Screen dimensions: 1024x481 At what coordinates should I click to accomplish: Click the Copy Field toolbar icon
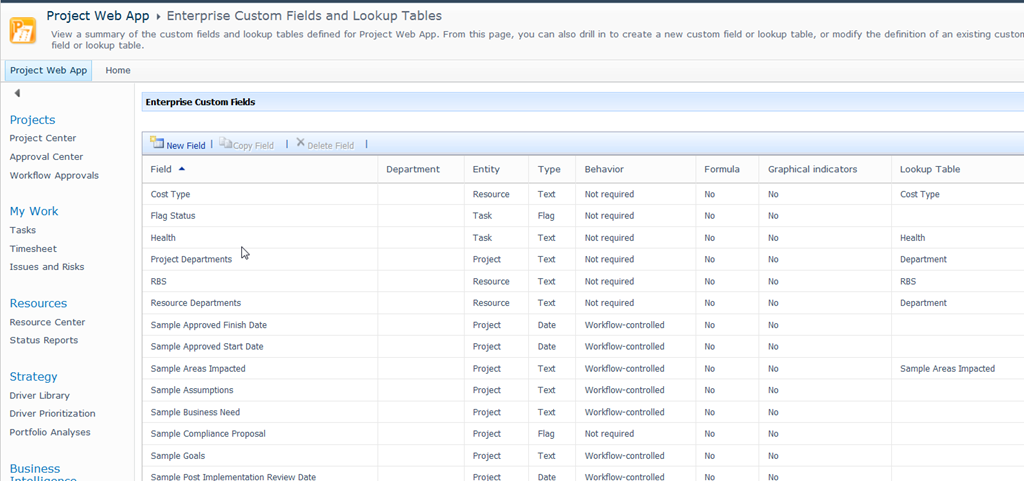coord(225,144)
